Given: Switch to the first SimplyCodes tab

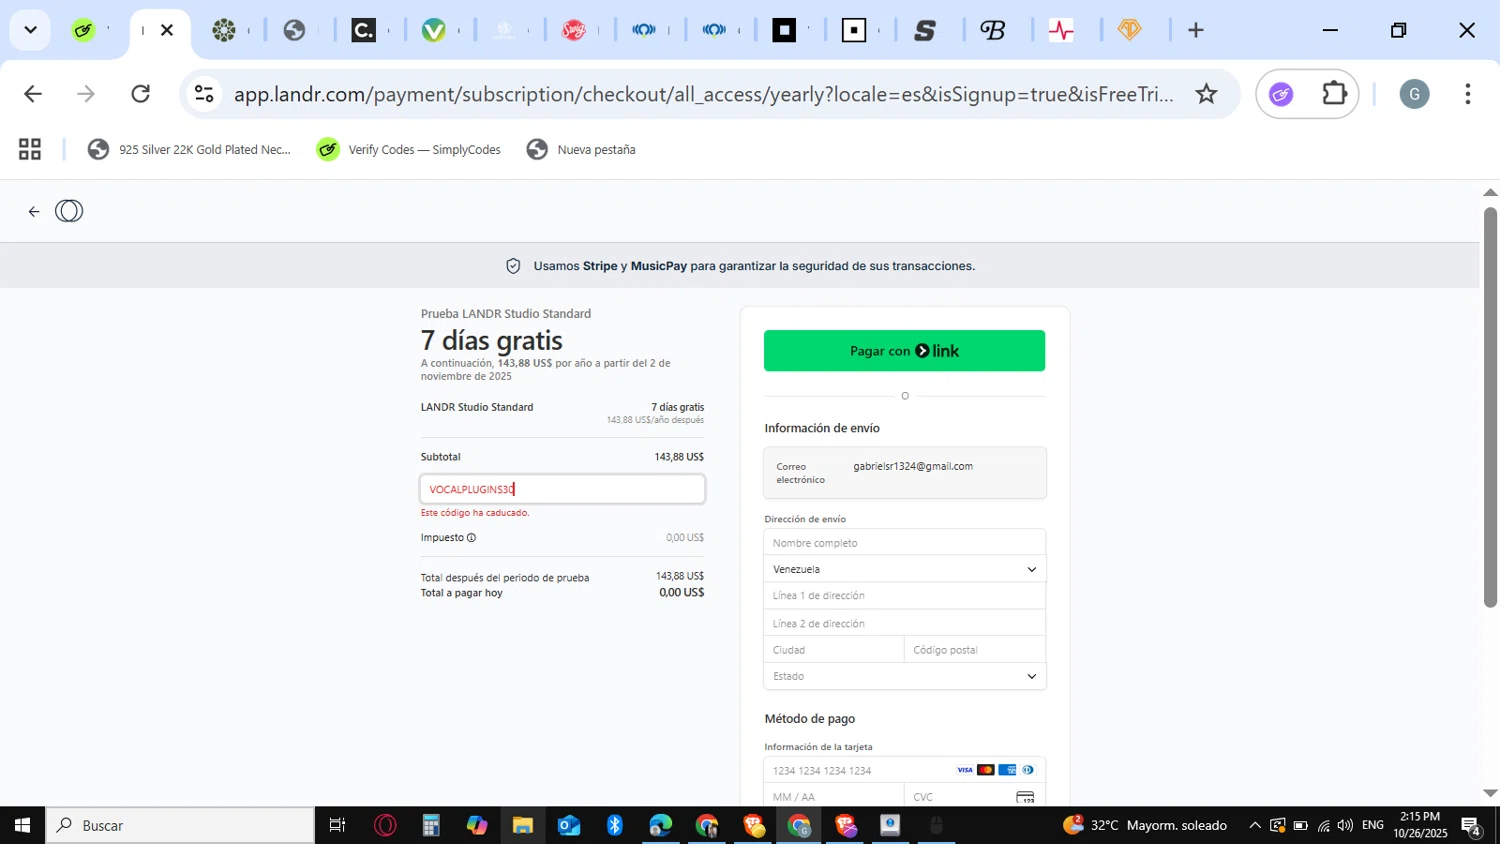Looking at the screenshot, I should pos(84,30).
